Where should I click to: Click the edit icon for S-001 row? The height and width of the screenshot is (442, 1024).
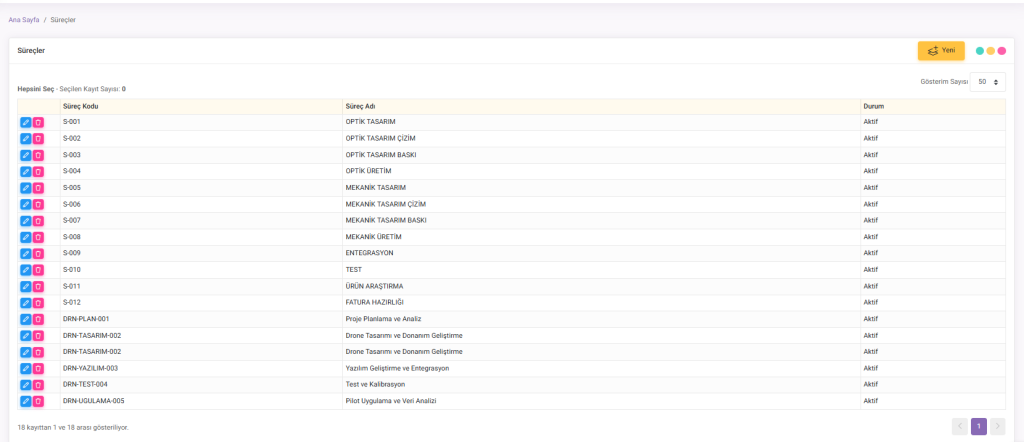point(26,122)
